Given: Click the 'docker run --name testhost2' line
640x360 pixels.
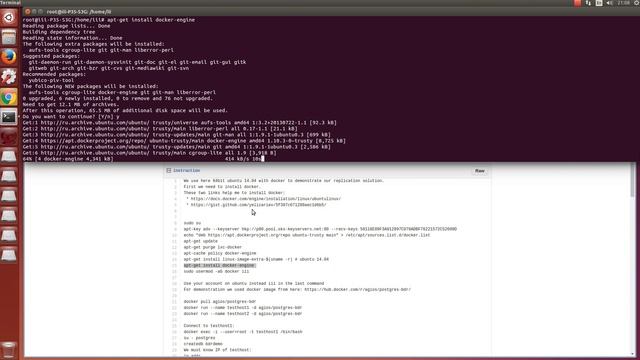Looking at the screenshot, I should [x=243, y=314].
